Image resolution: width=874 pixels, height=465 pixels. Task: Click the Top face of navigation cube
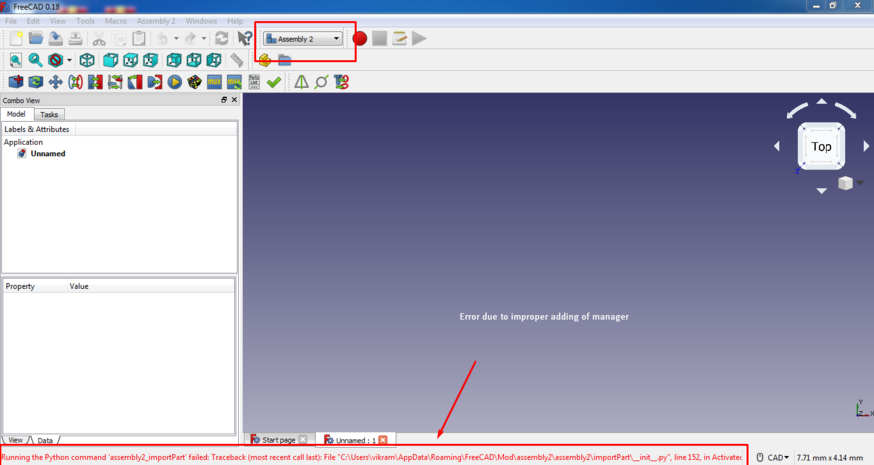pyautogui.click(x=821, y=146)
